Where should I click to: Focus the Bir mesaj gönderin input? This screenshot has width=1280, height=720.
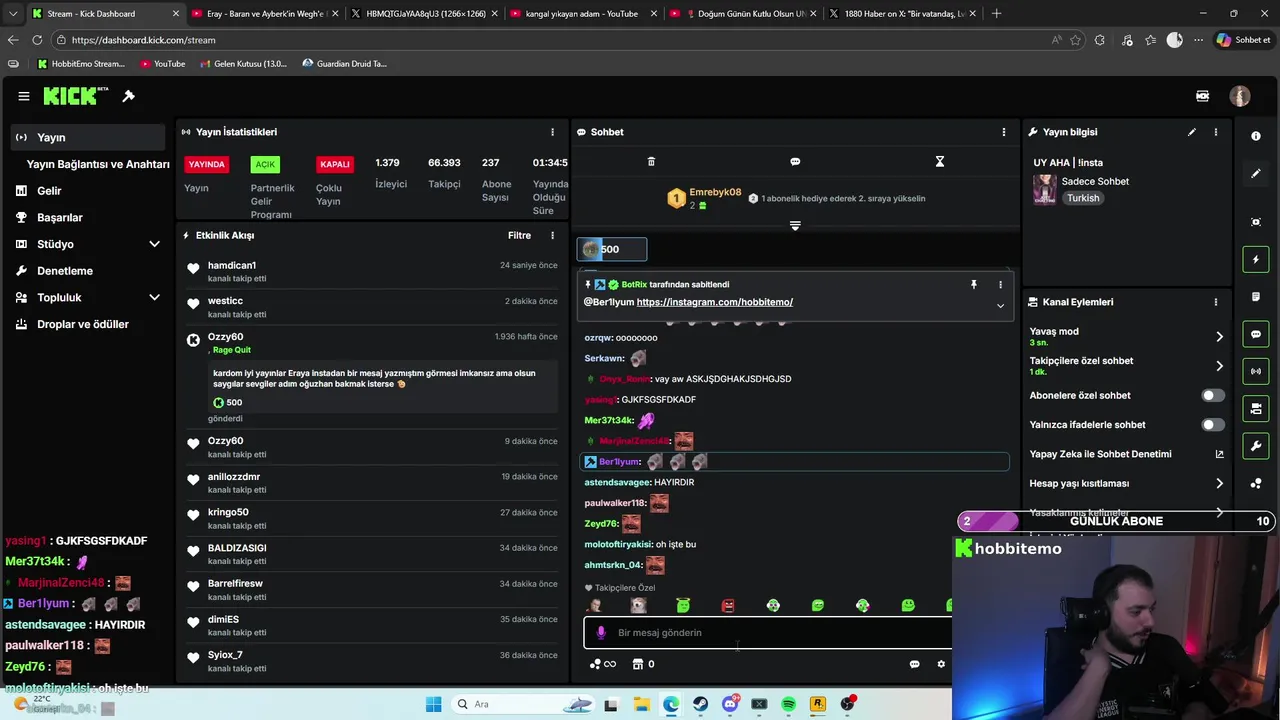768,632
